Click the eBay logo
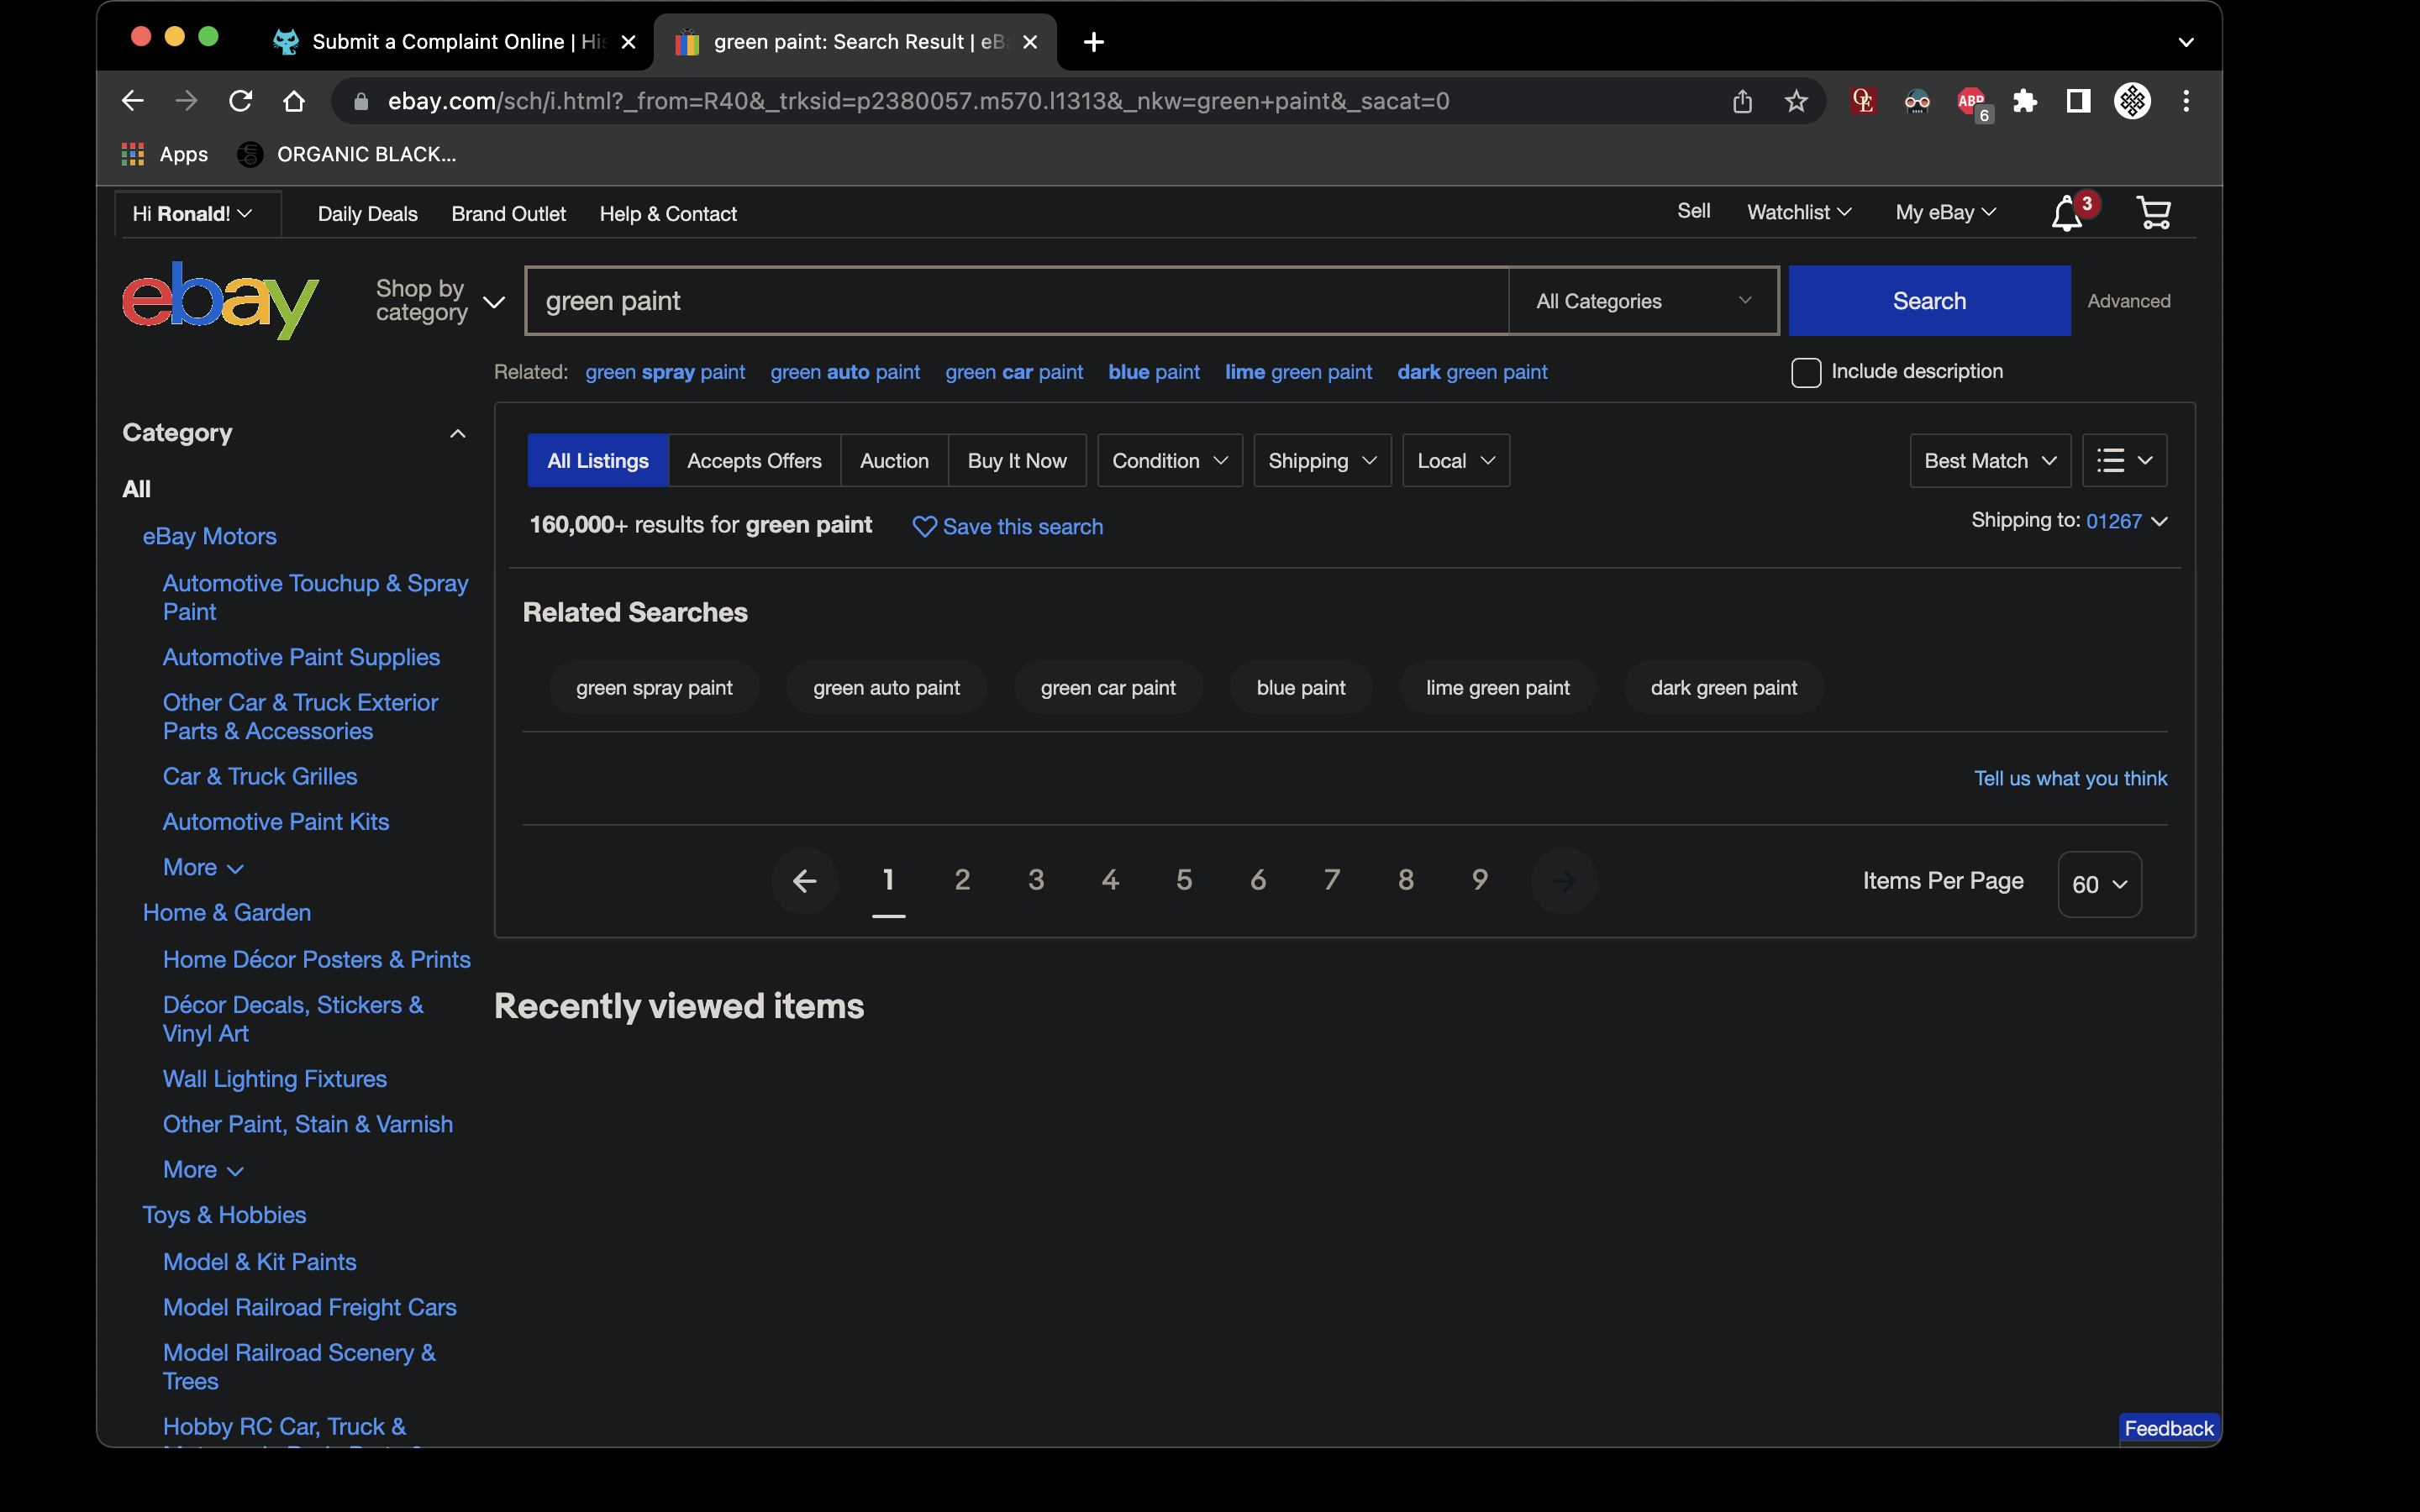The width and height of the screenshot is (2420, 1512). [x=220, y=300]
